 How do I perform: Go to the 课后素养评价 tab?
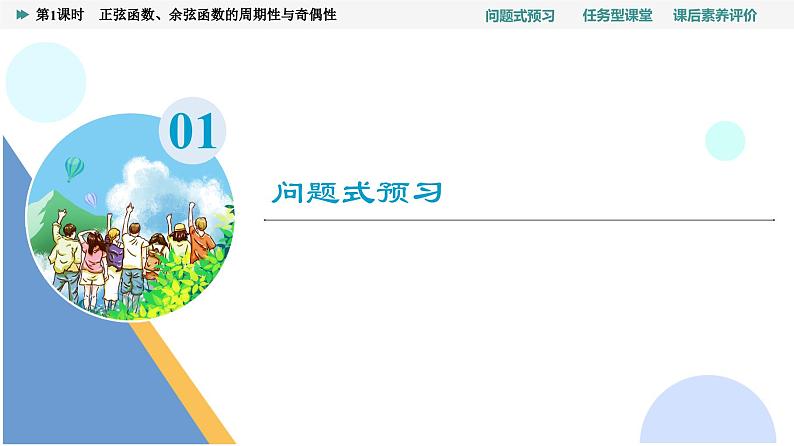715,15
